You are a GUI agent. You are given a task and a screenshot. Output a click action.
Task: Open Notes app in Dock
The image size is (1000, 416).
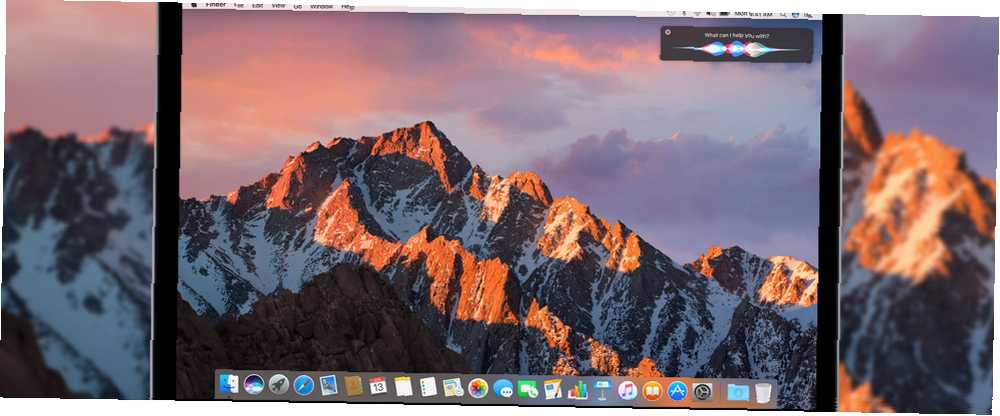click(x=403, y=386)
